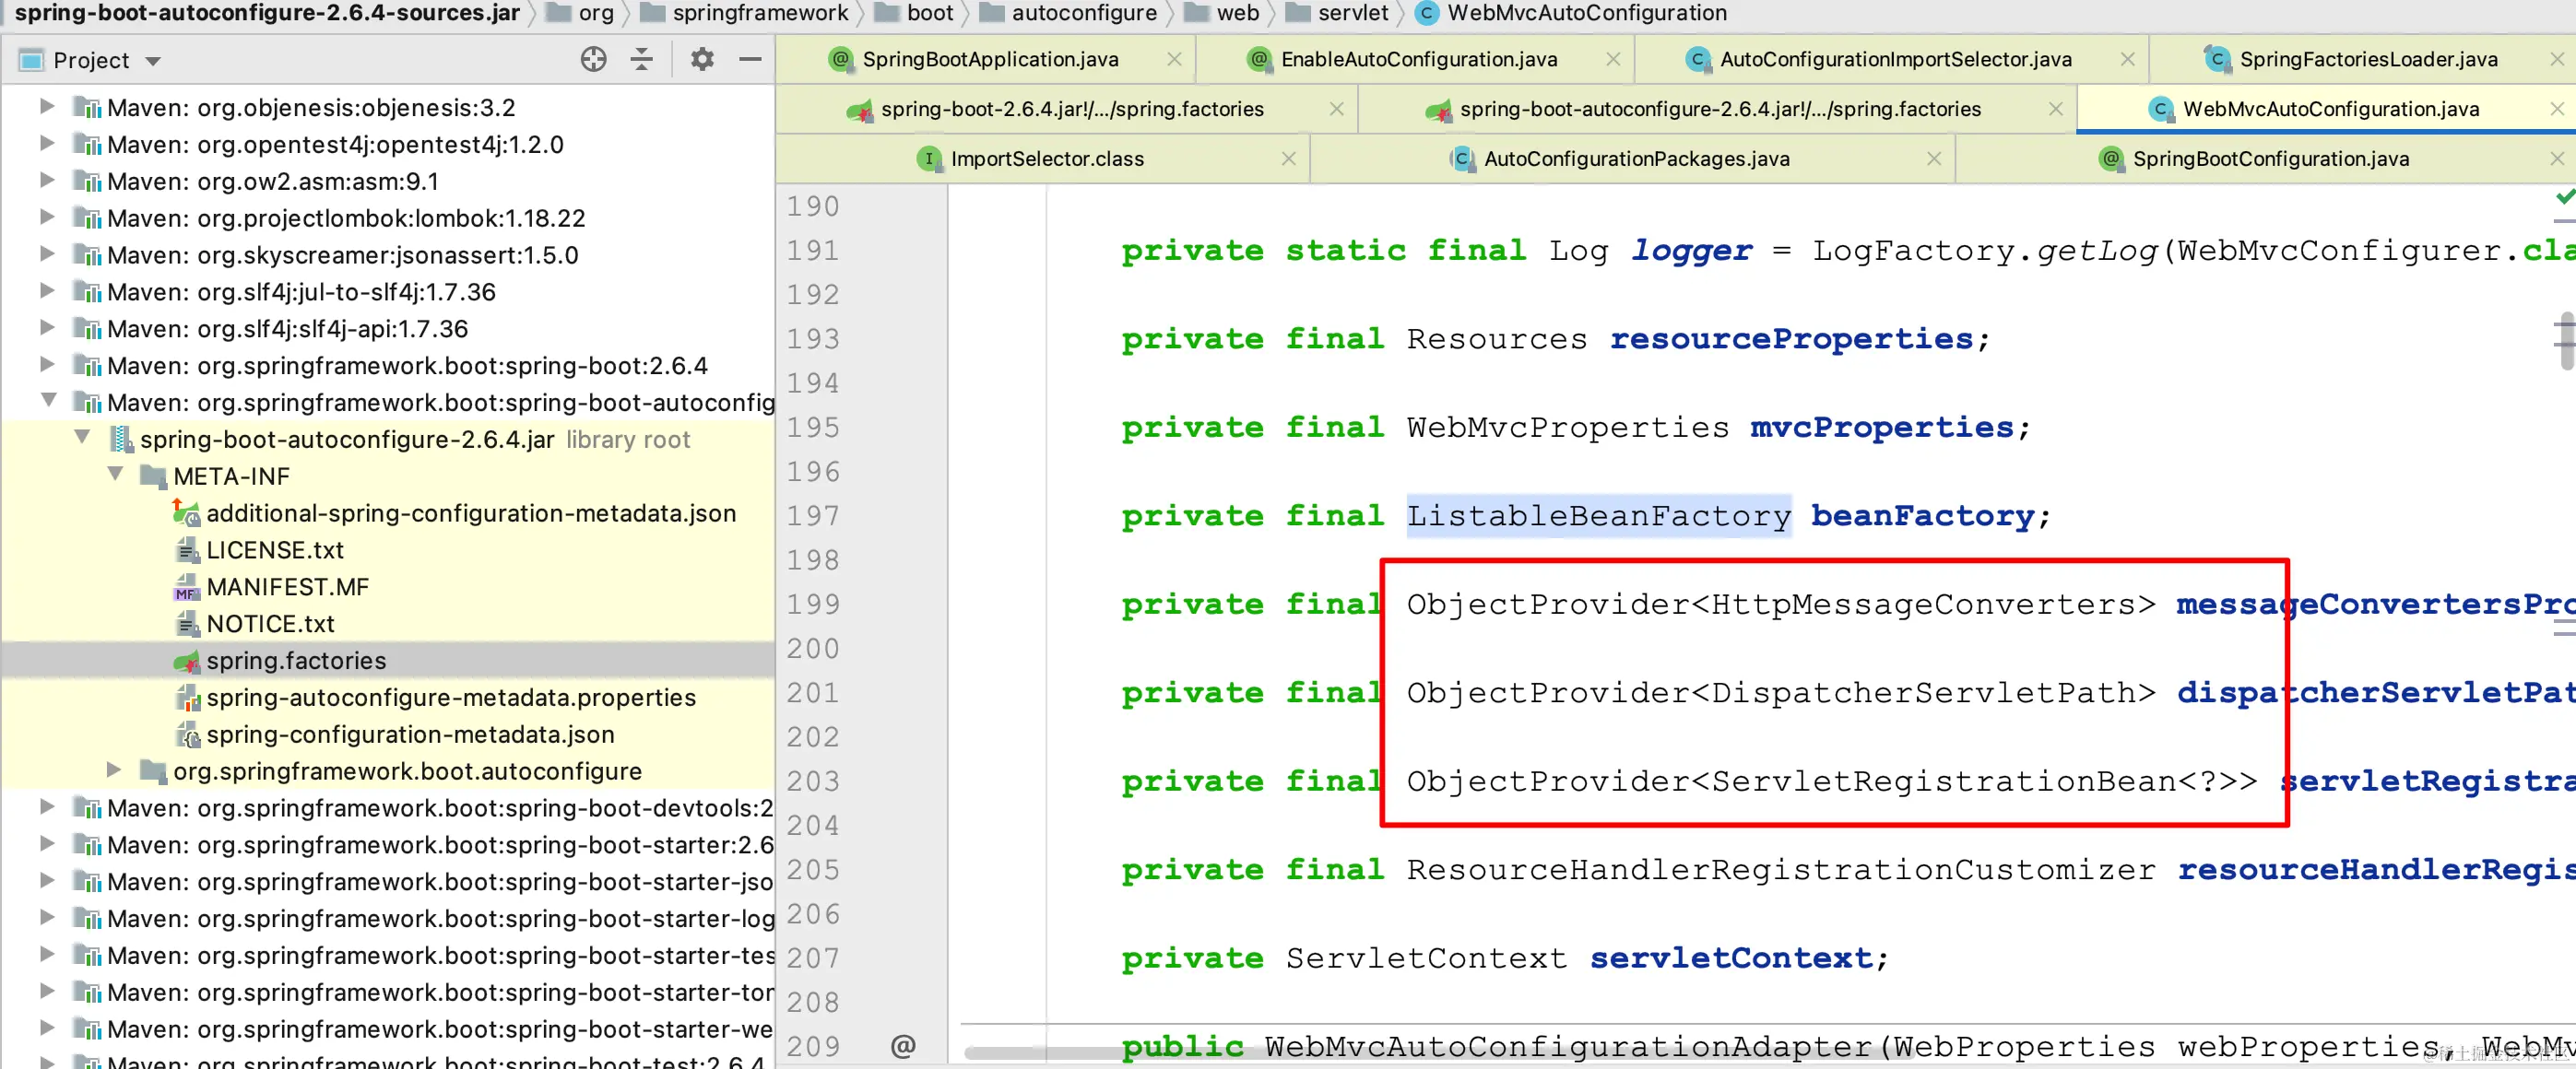Screen dimensions: 2576x1069
Task: Expand org.springframework.boot.autoconfigure package node
Action: [114, 770]
